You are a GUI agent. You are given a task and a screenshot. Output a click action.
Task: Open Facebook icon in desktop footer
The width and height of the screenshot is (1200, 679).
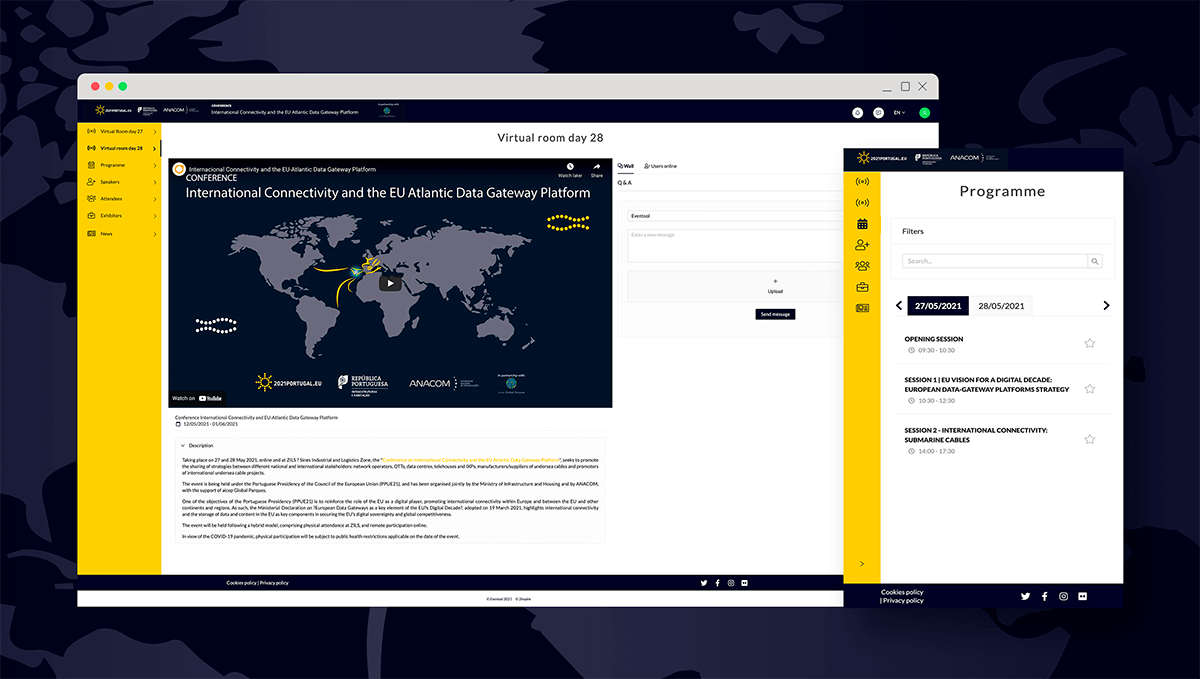[x=717, y=582]
